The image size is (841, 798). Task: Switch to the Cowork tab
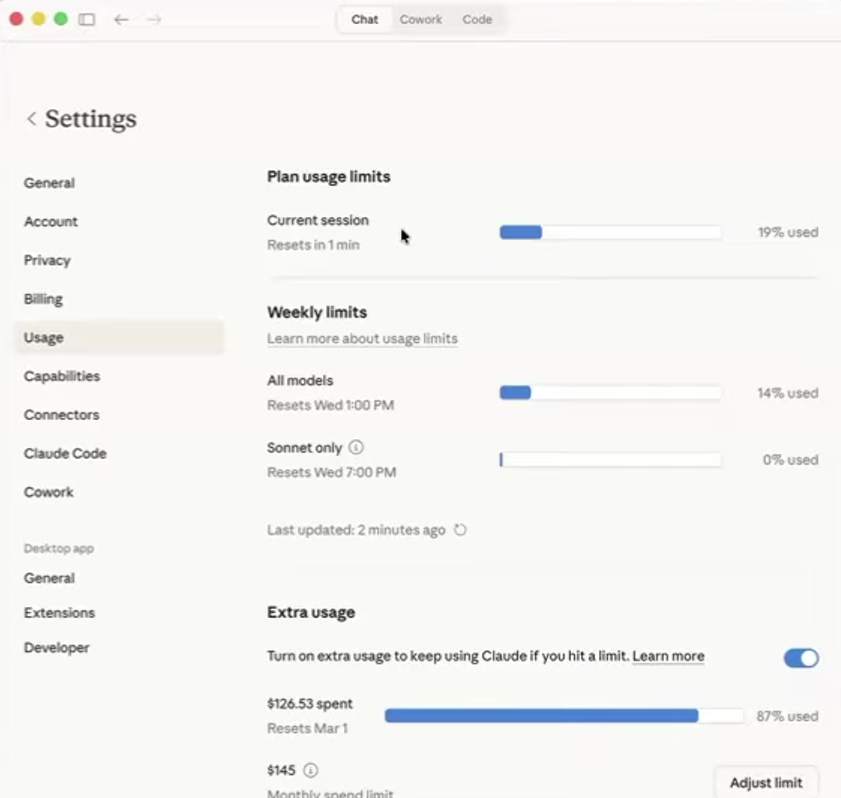(420, 19)
